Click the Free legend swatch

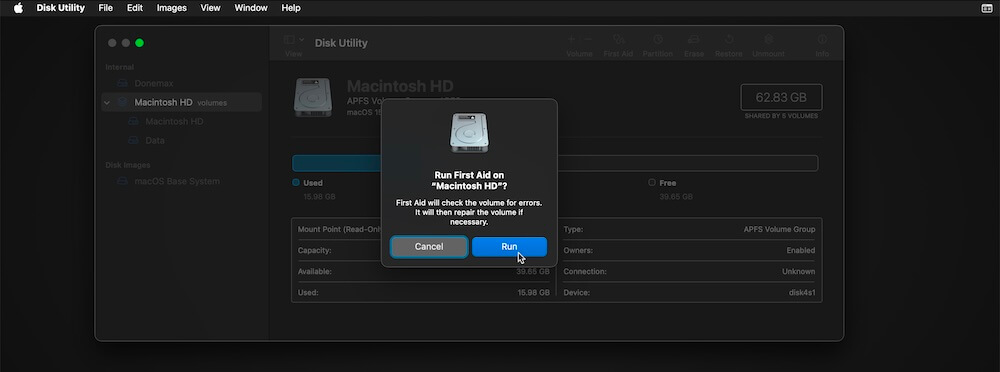(x=652, y=182)
